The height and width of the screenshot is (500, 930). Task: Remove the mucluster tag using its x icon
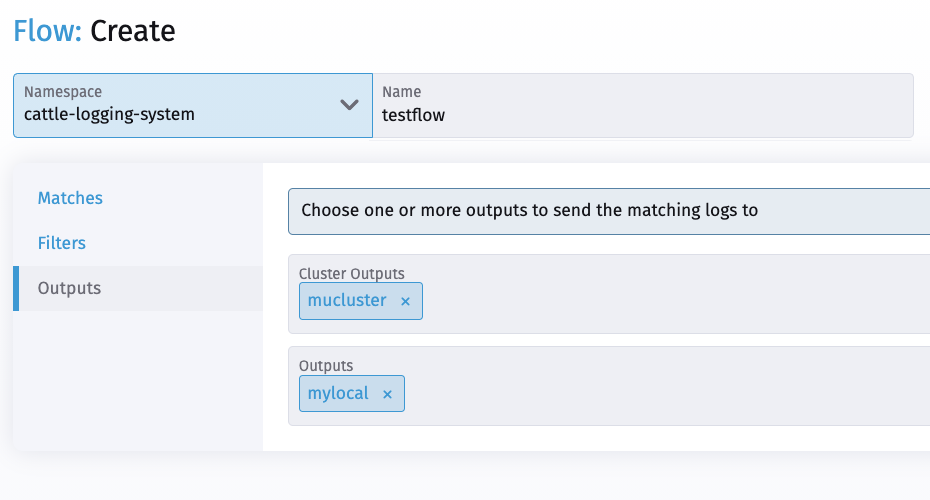tap(405, 301)
